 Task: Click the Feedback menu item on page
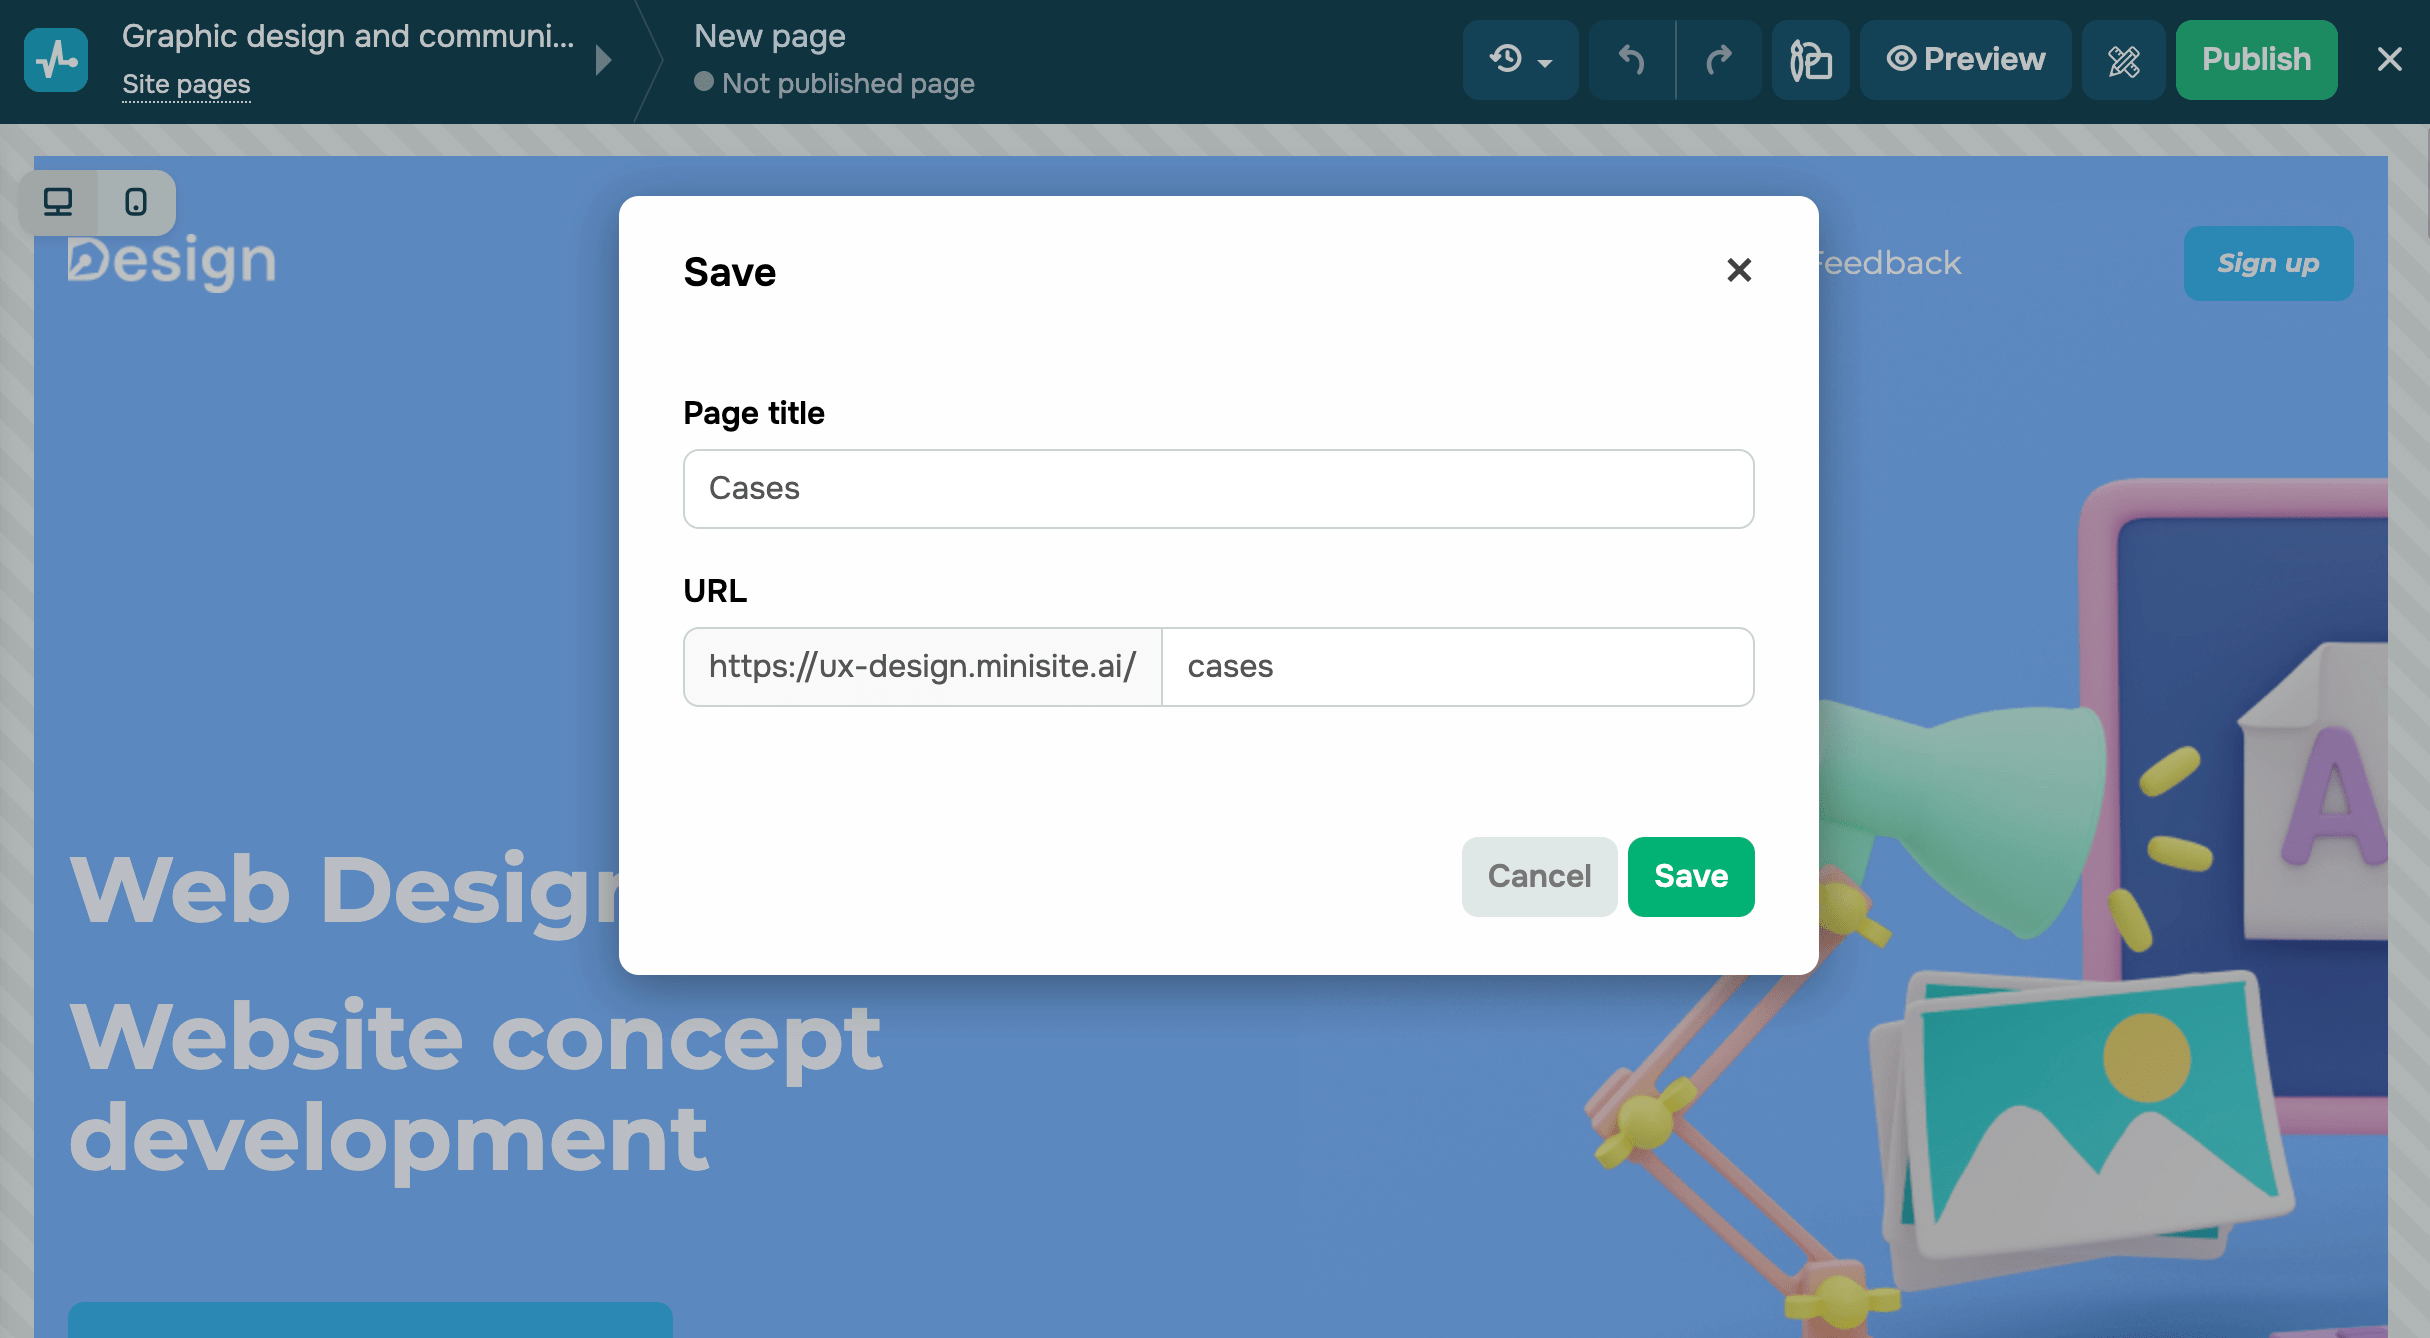click(x=1890, y=263)
